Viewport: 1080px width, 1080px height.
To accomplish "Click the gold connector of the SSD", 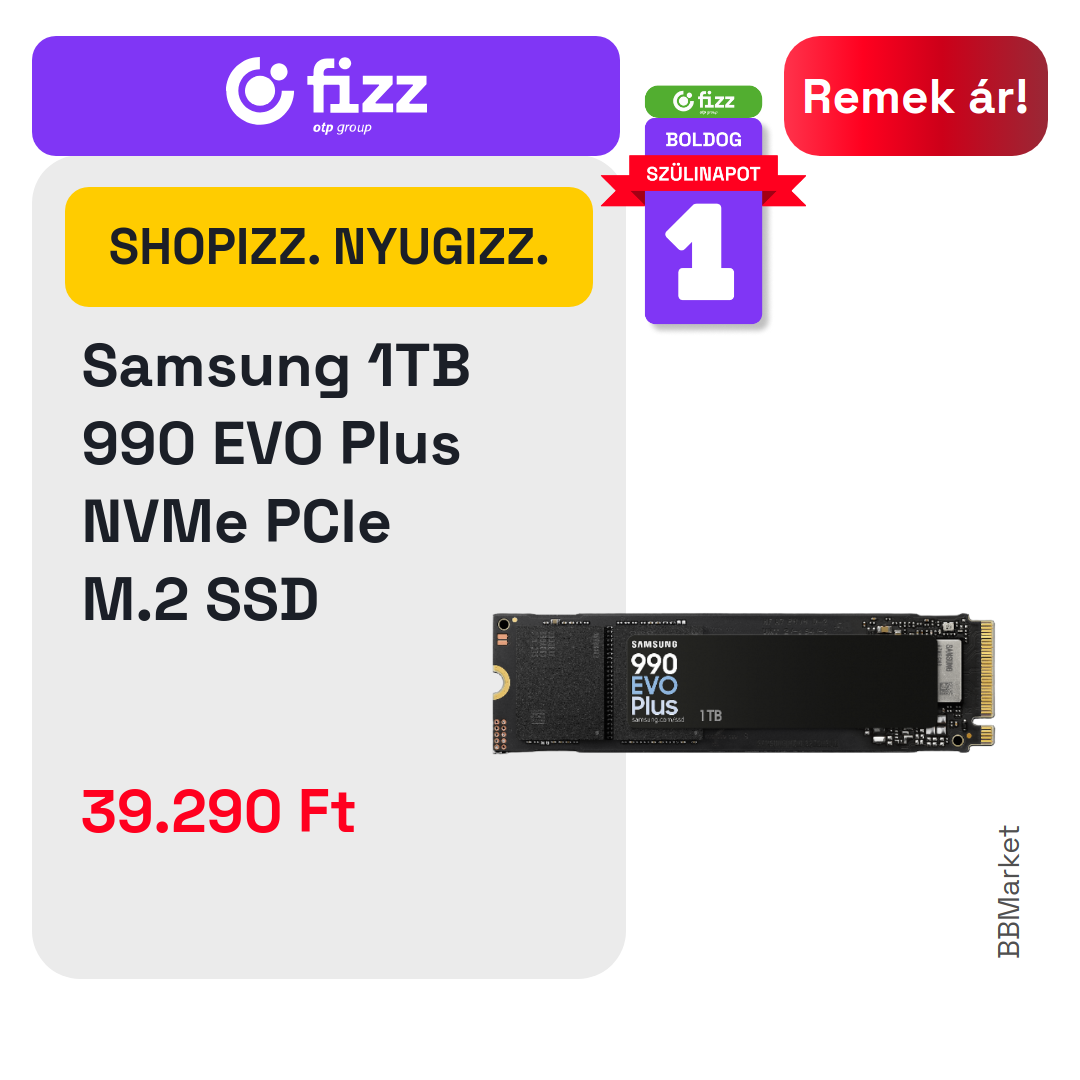I will point(987,682).
